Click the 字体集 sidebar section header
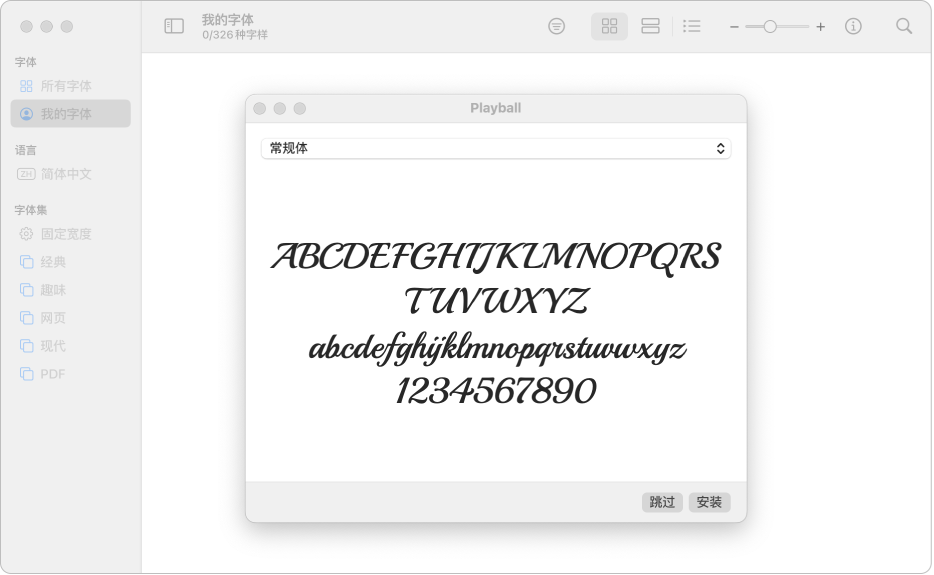 coord(31,210)
